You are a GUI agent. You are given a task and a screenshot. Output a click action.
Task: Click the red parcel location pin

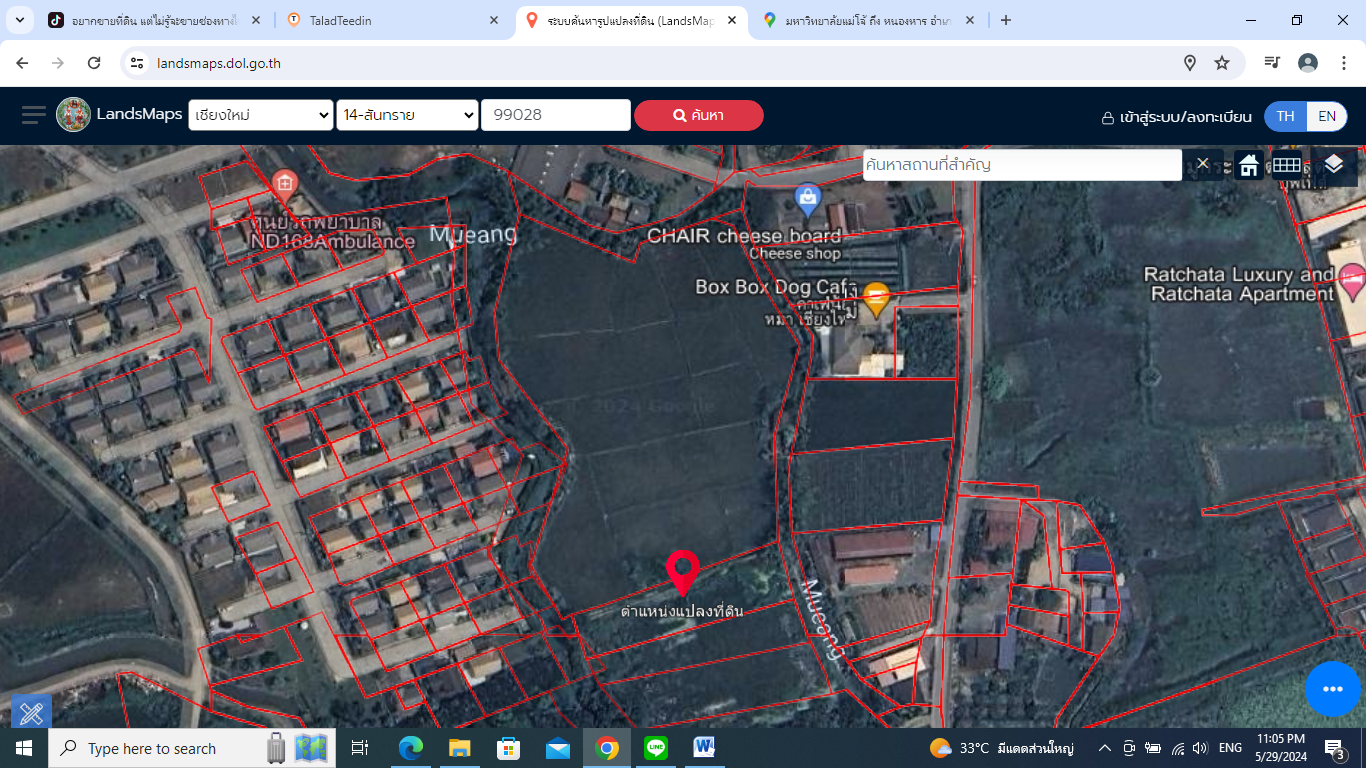(x=682, y=573)
